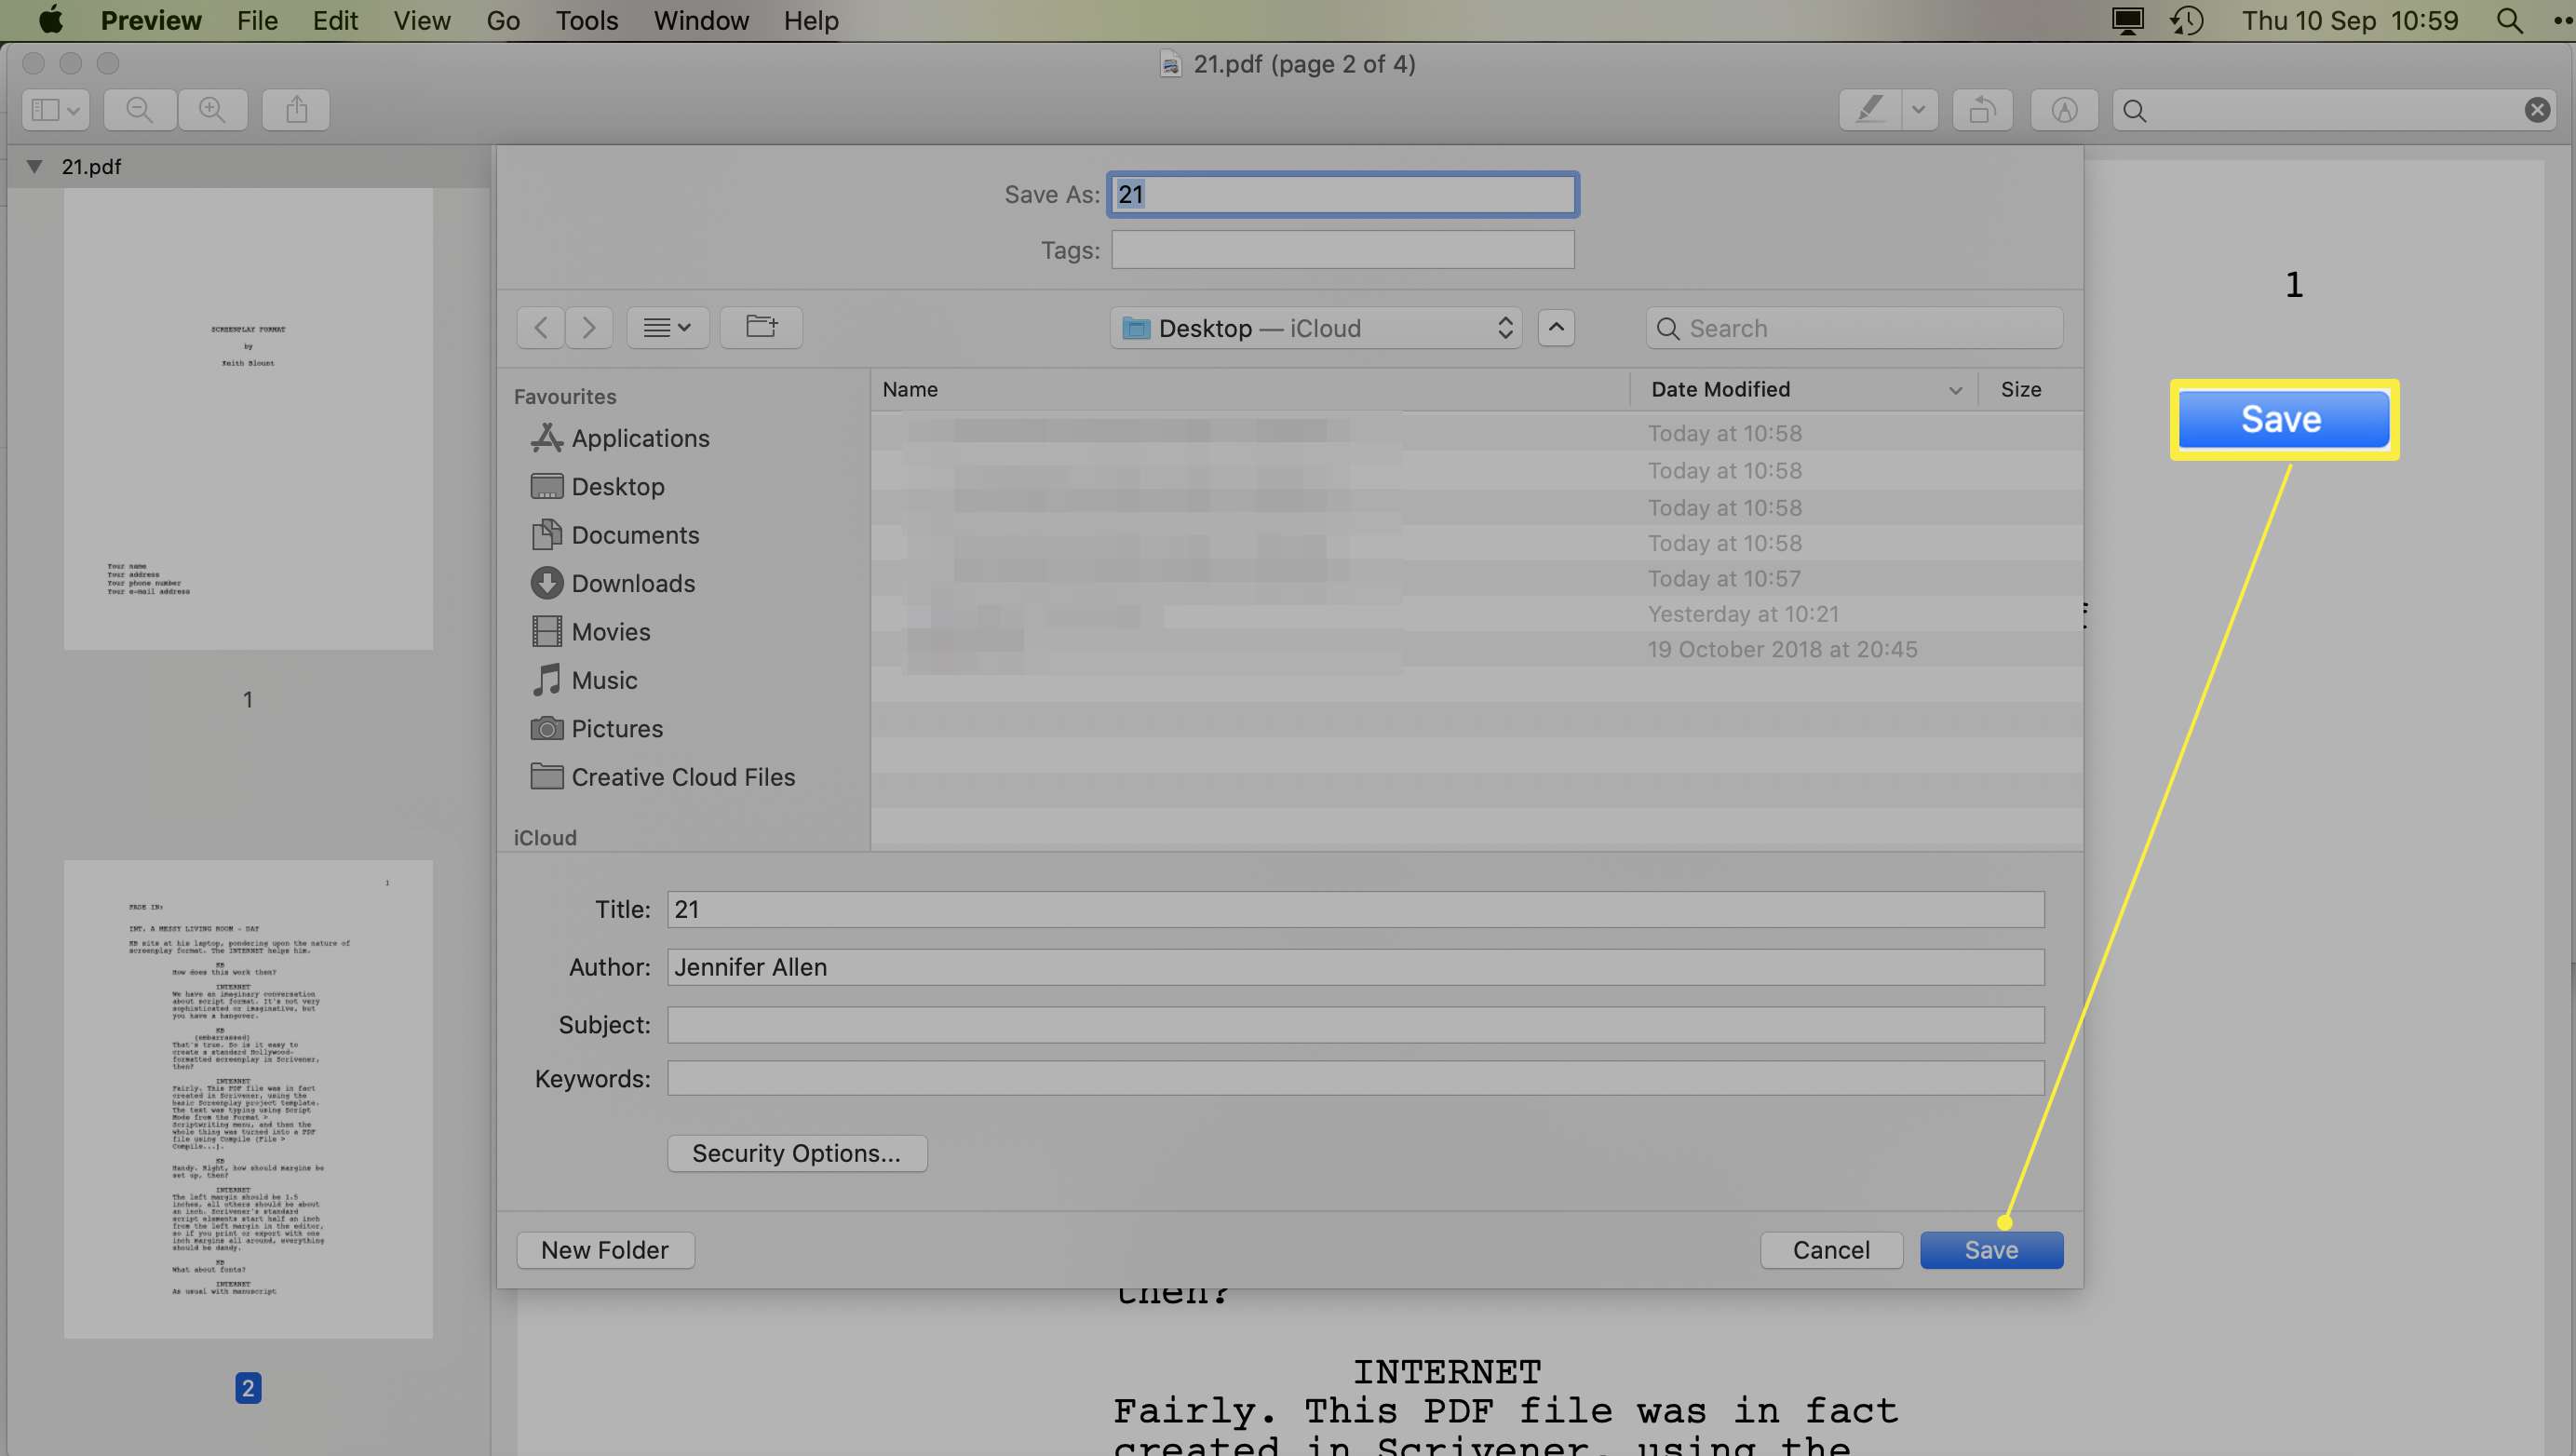Click the Downloads arrow icon

pyautogui.click(x=546, y=583)
